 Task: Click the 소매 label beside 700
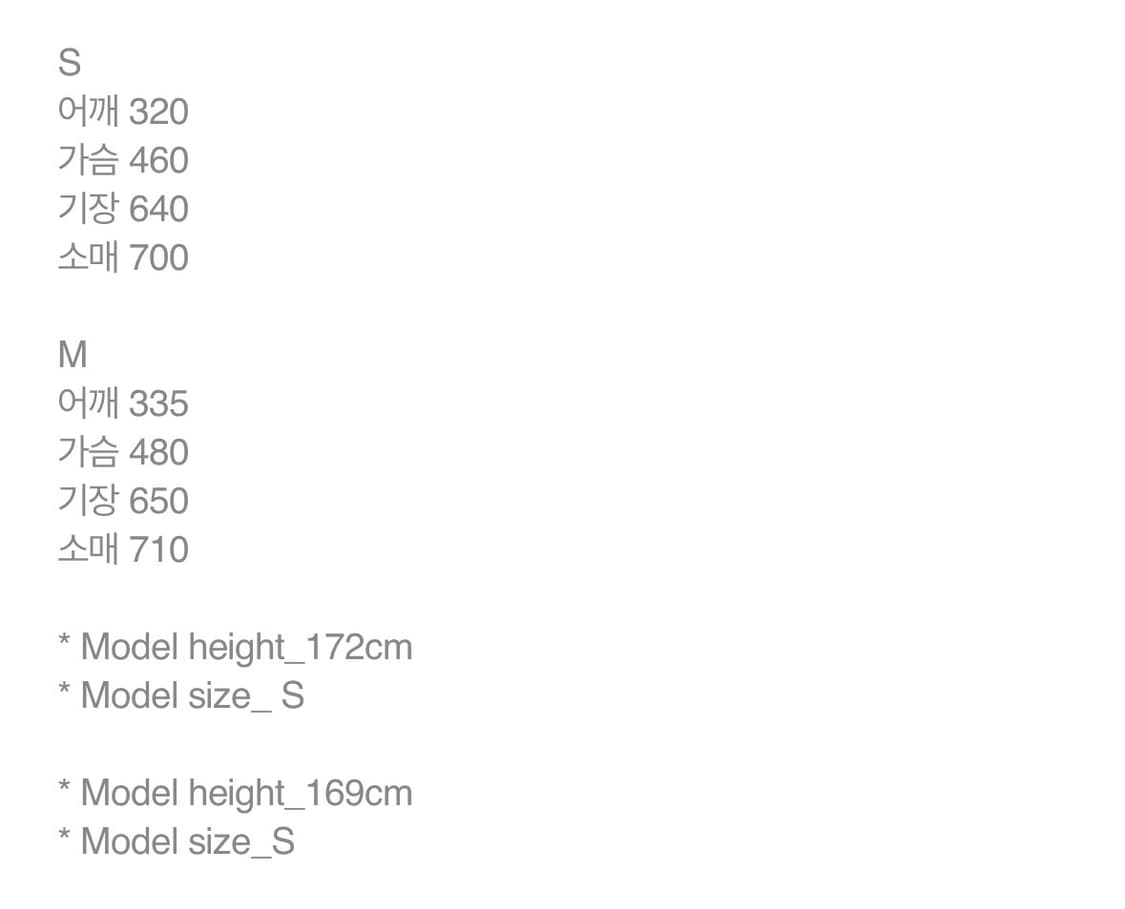88,258
